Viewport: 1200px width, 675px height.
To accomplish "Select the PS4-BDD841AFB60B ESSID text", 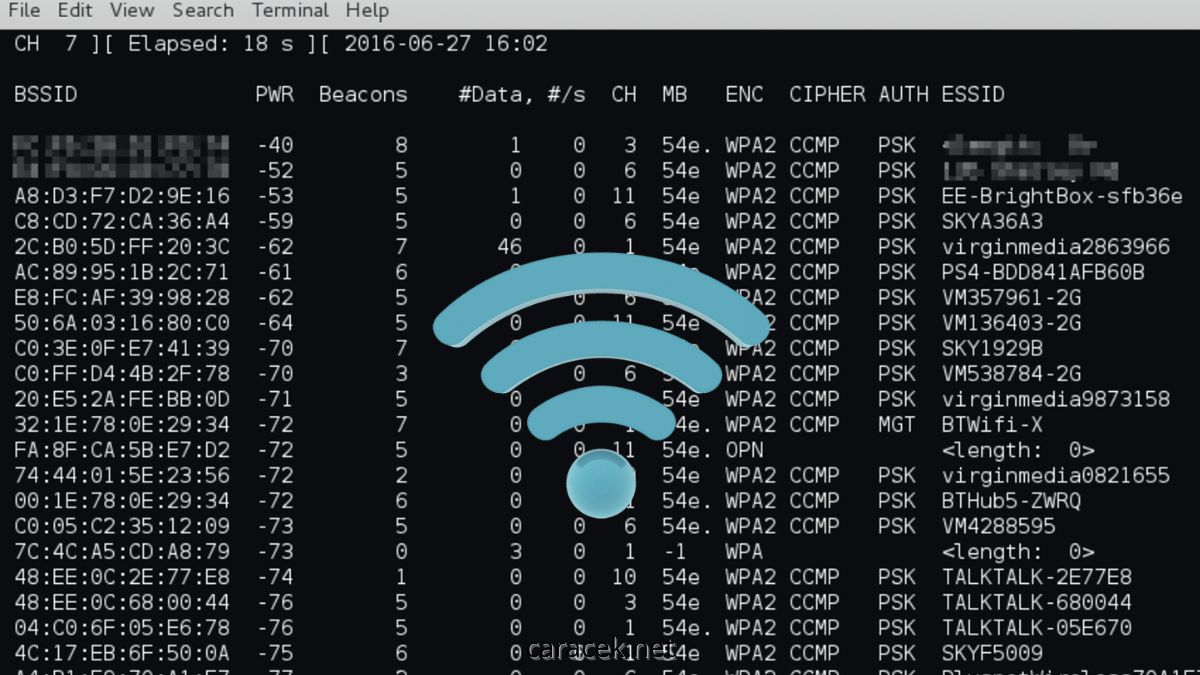I will [1043, 272].
